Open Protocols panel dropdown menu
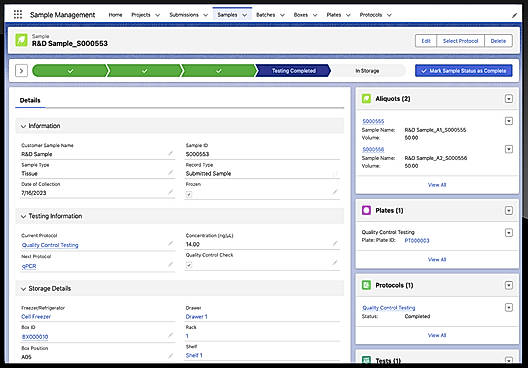The height and width of the screenshot is (368, 528). coord(509,285)
